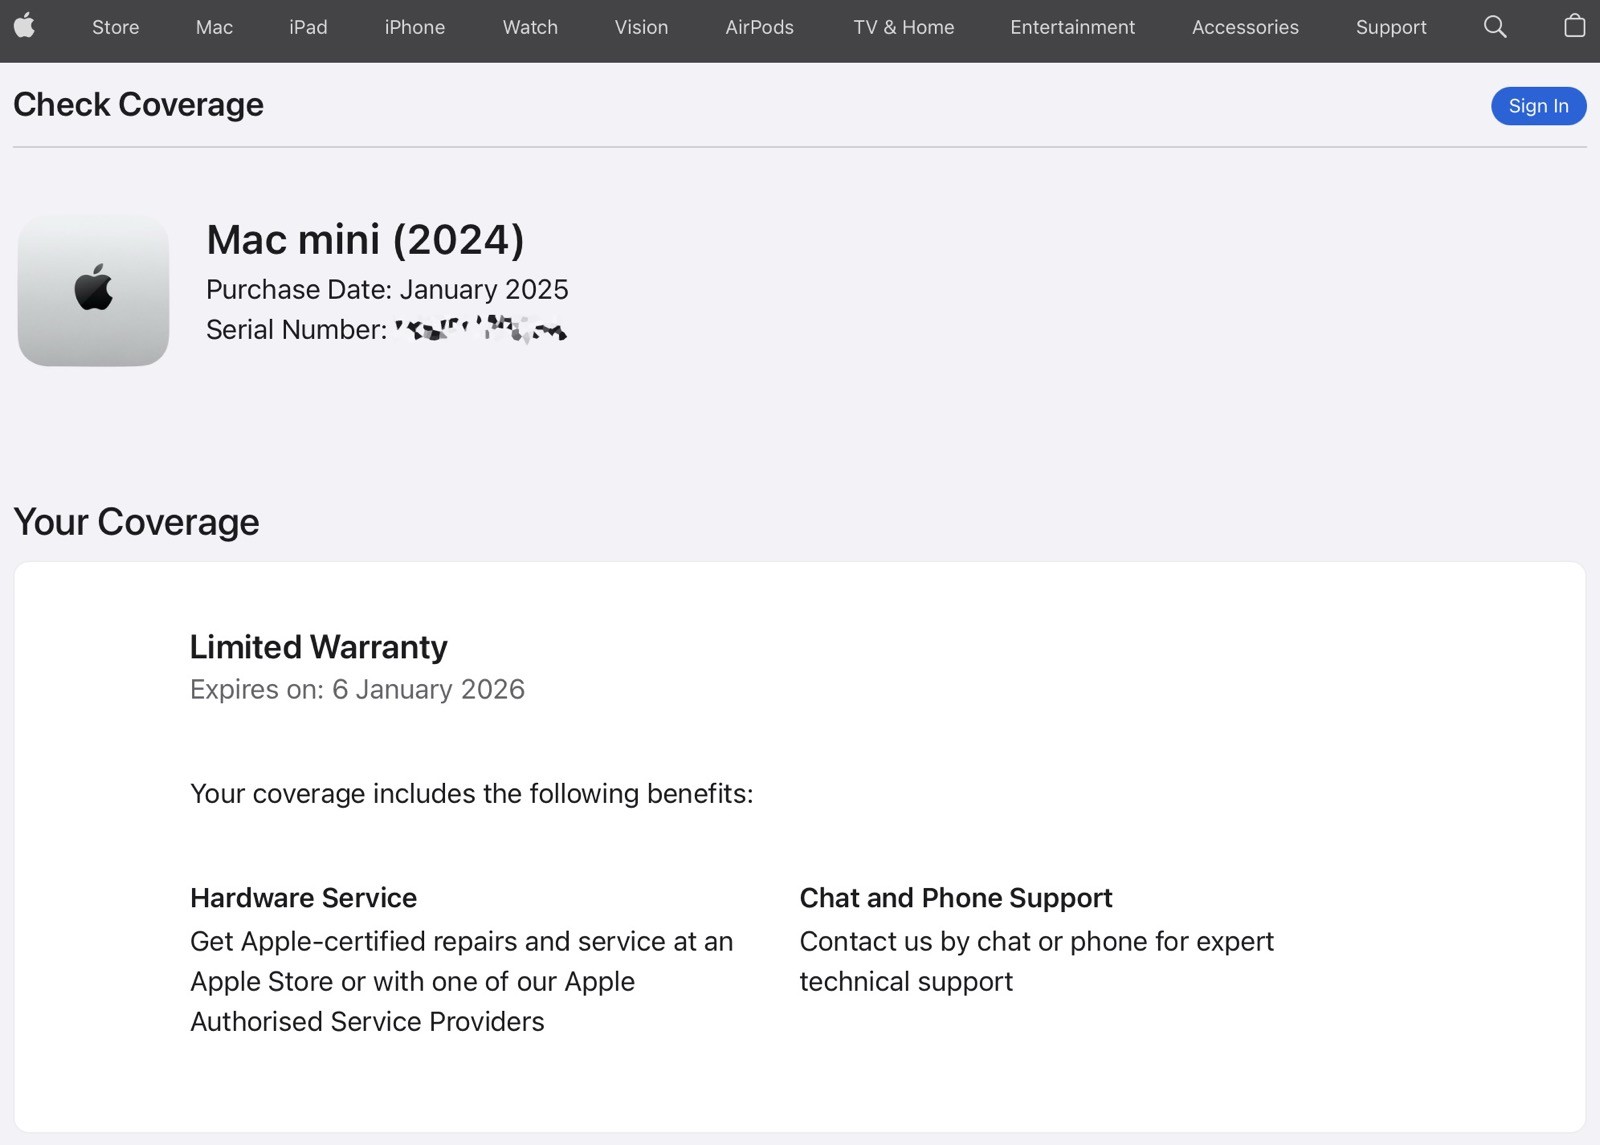Open the Support menu item
1600x1145 pixels.
point(1391,27)
